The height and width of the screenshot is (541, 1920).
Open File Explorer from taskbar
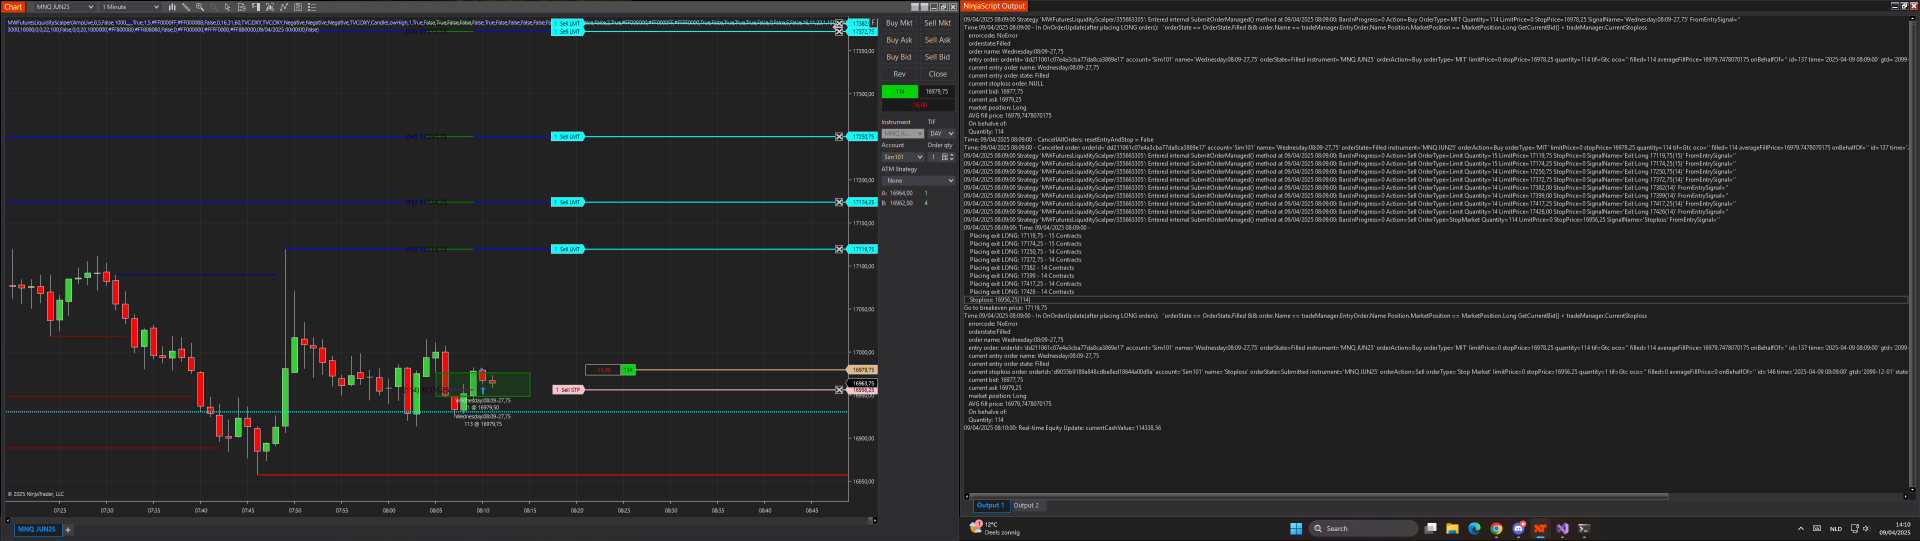coord(1452,528)
